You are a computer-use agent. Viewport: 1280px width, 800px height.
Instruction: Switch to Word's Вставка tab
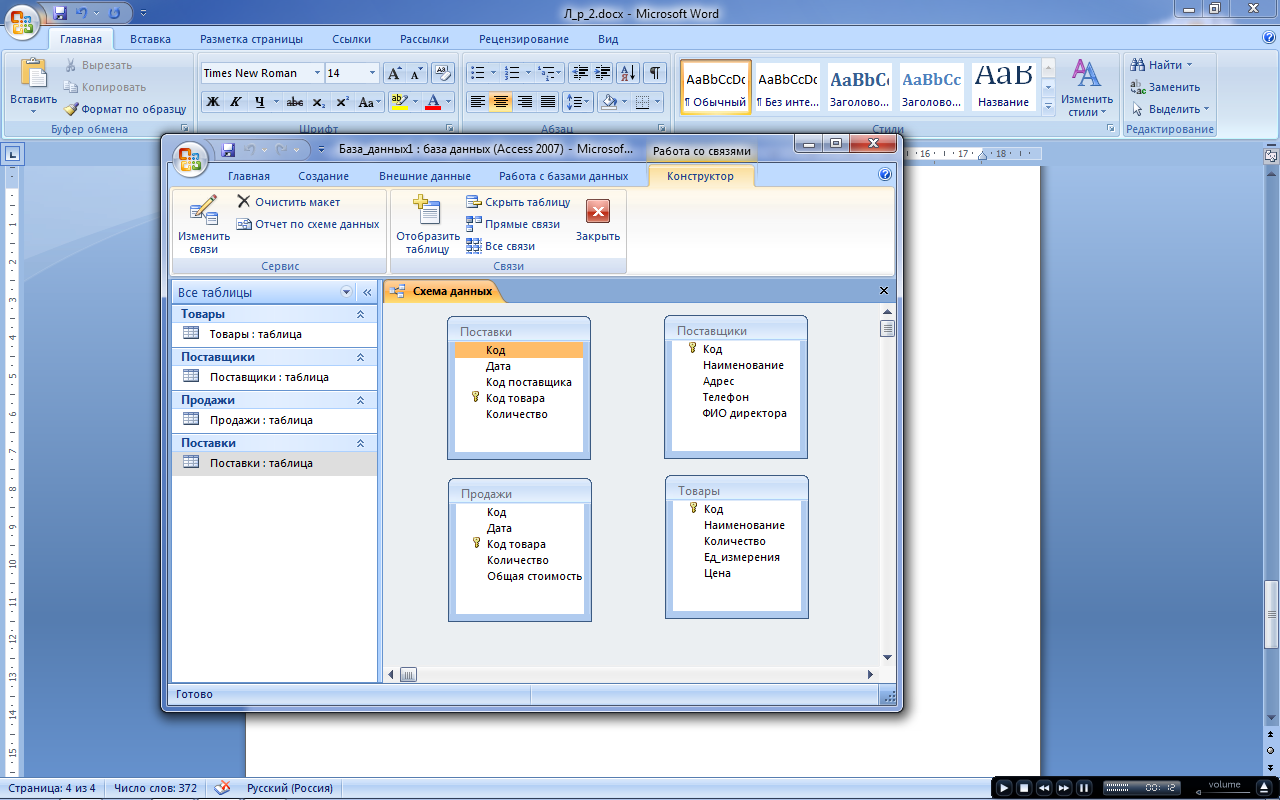150,39
